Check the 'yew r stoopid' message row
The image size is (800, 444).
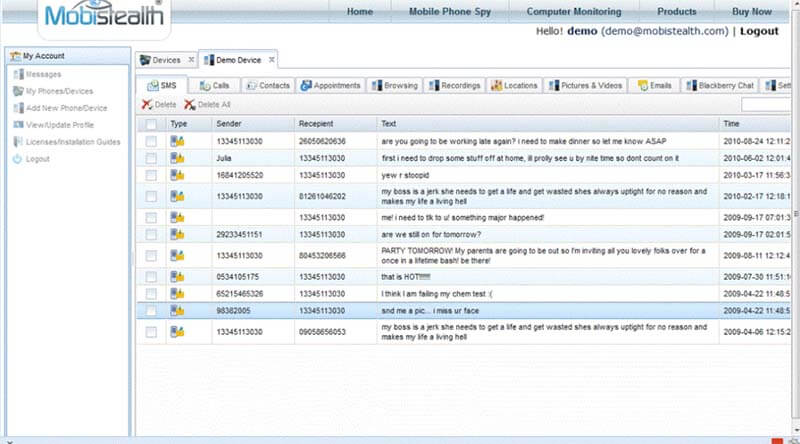pos(151,175)
